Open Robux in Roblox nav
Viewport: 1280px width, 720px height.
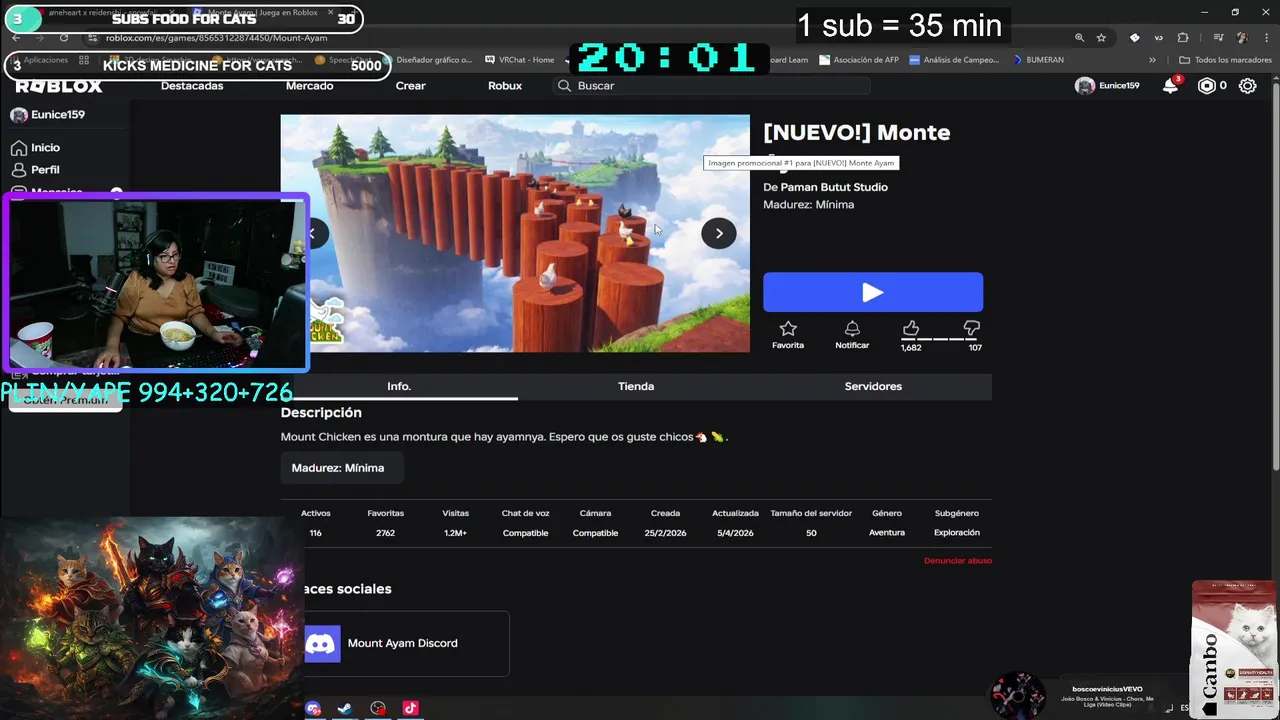click(x=505, y=86)
